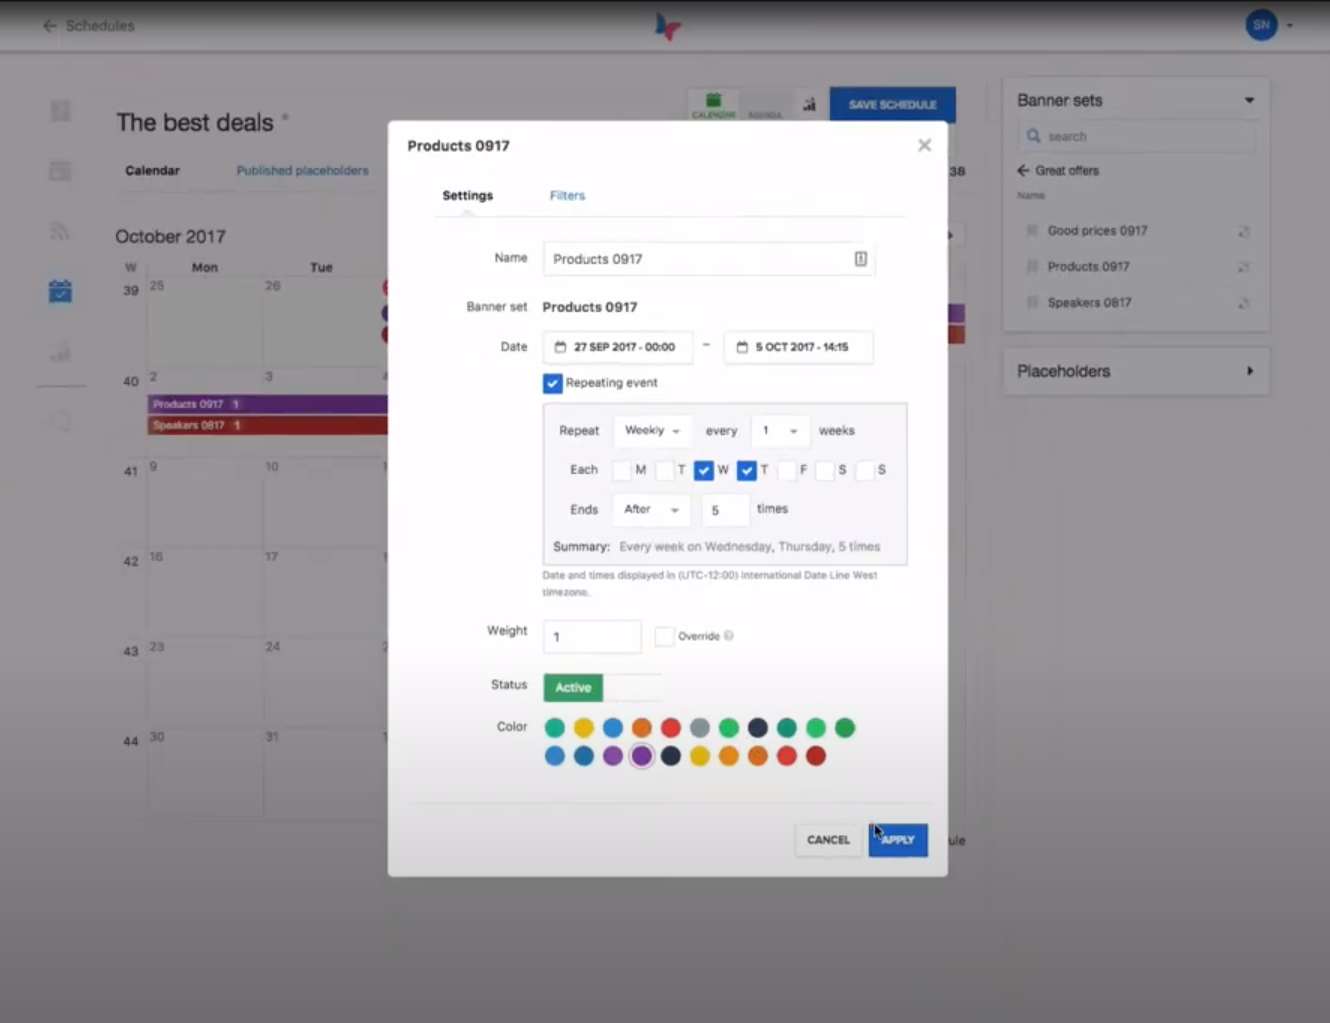Image resolution: width=1330 pixels, height=1023 pixels.
Task: Toggle the Repeating event checkbox
Action: point(552,383)
